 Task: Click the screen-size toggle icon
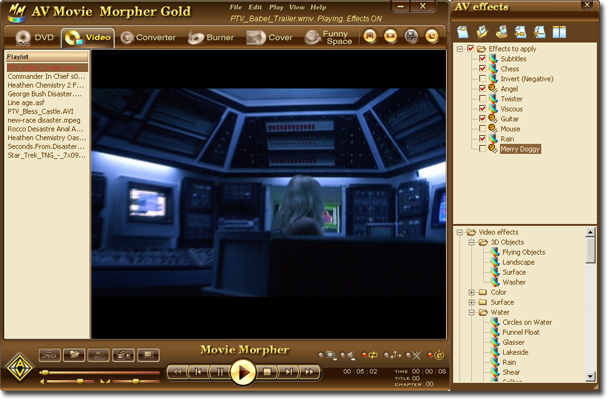(x=331, y=355)
